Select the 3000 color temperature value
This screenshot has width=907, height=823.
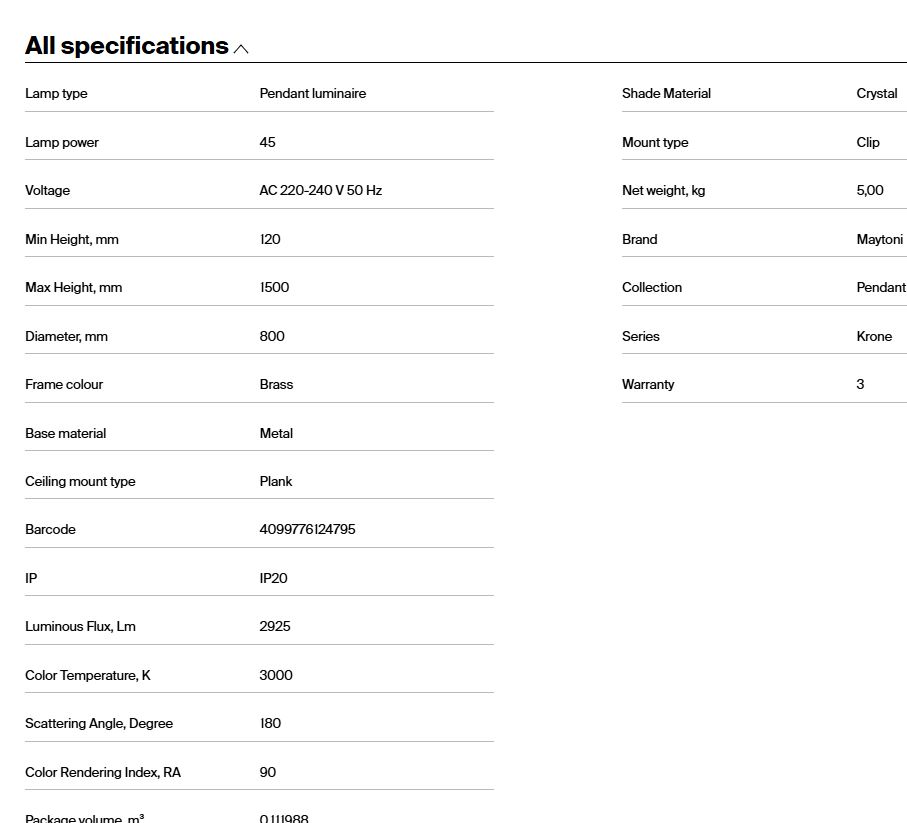[x=276, y=676]
